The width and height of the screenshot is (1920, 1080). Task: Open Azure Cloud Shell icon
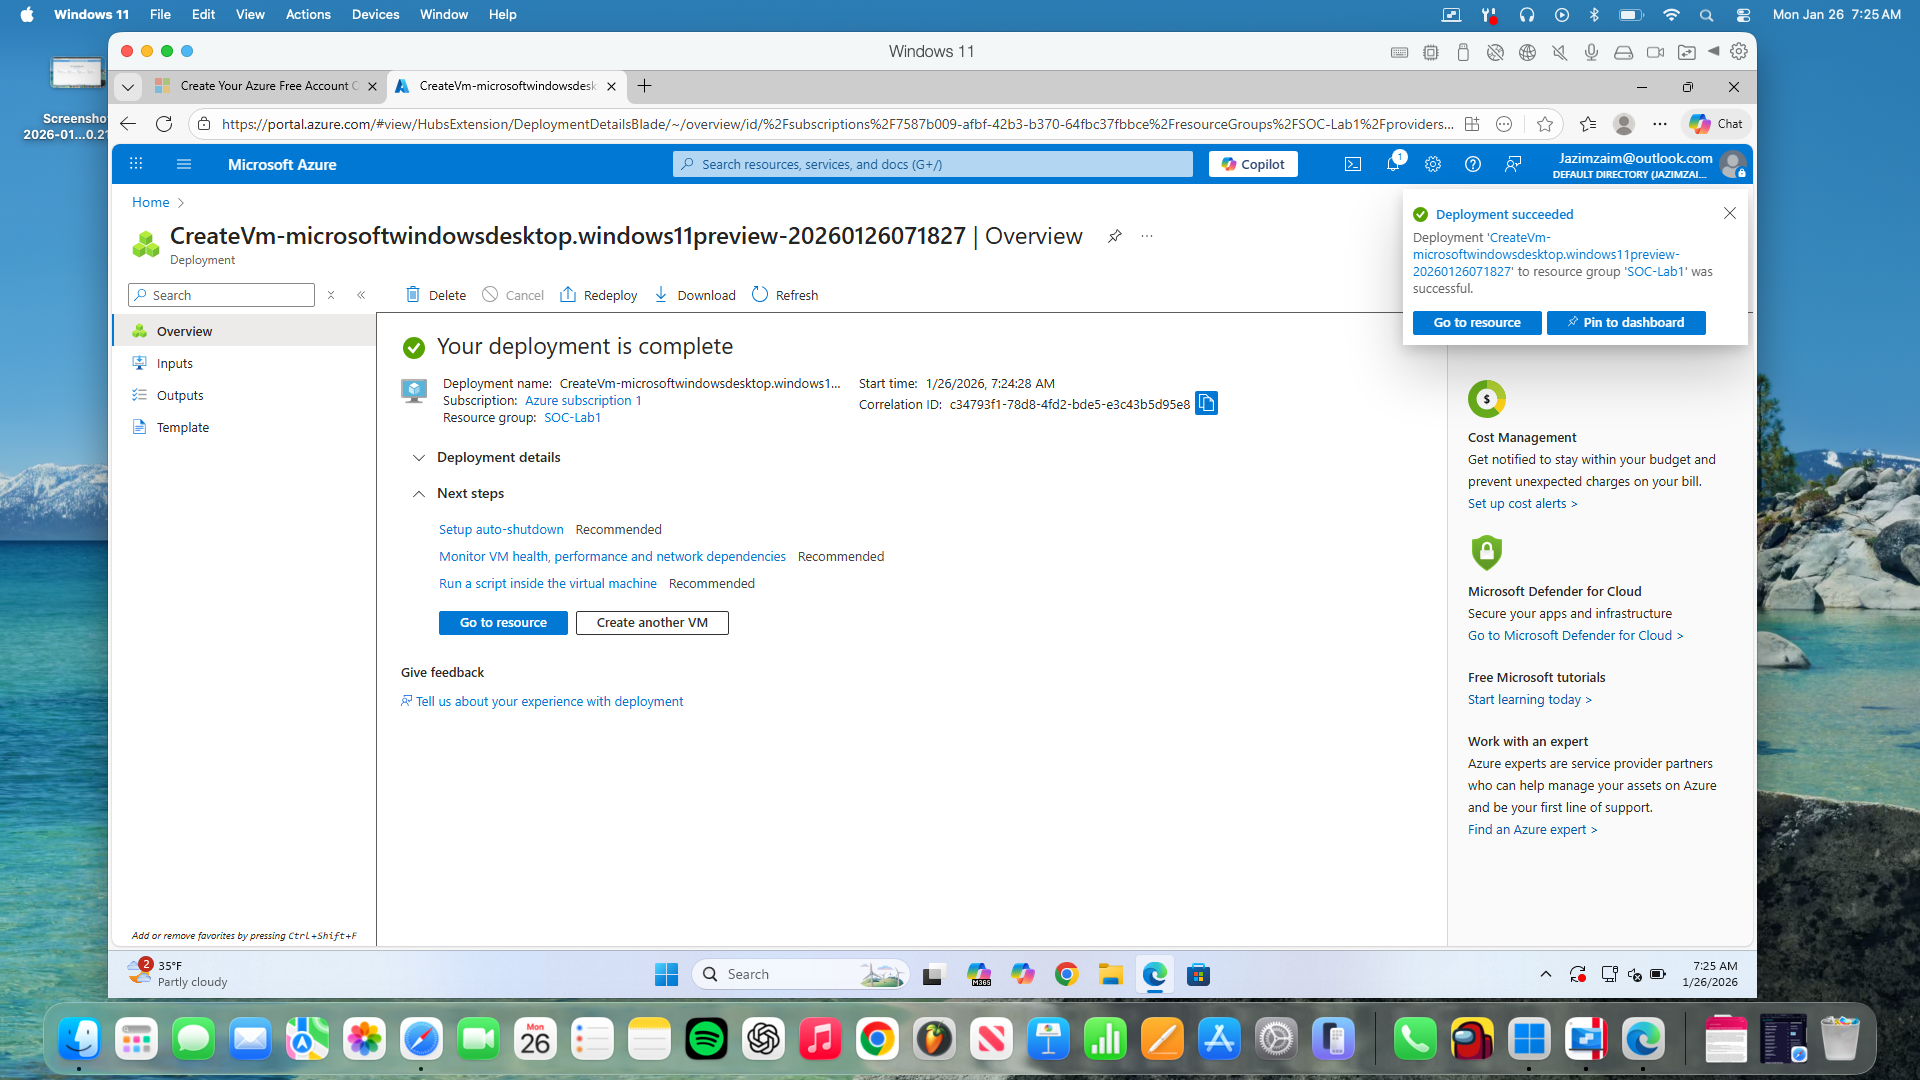(1353, 164)
